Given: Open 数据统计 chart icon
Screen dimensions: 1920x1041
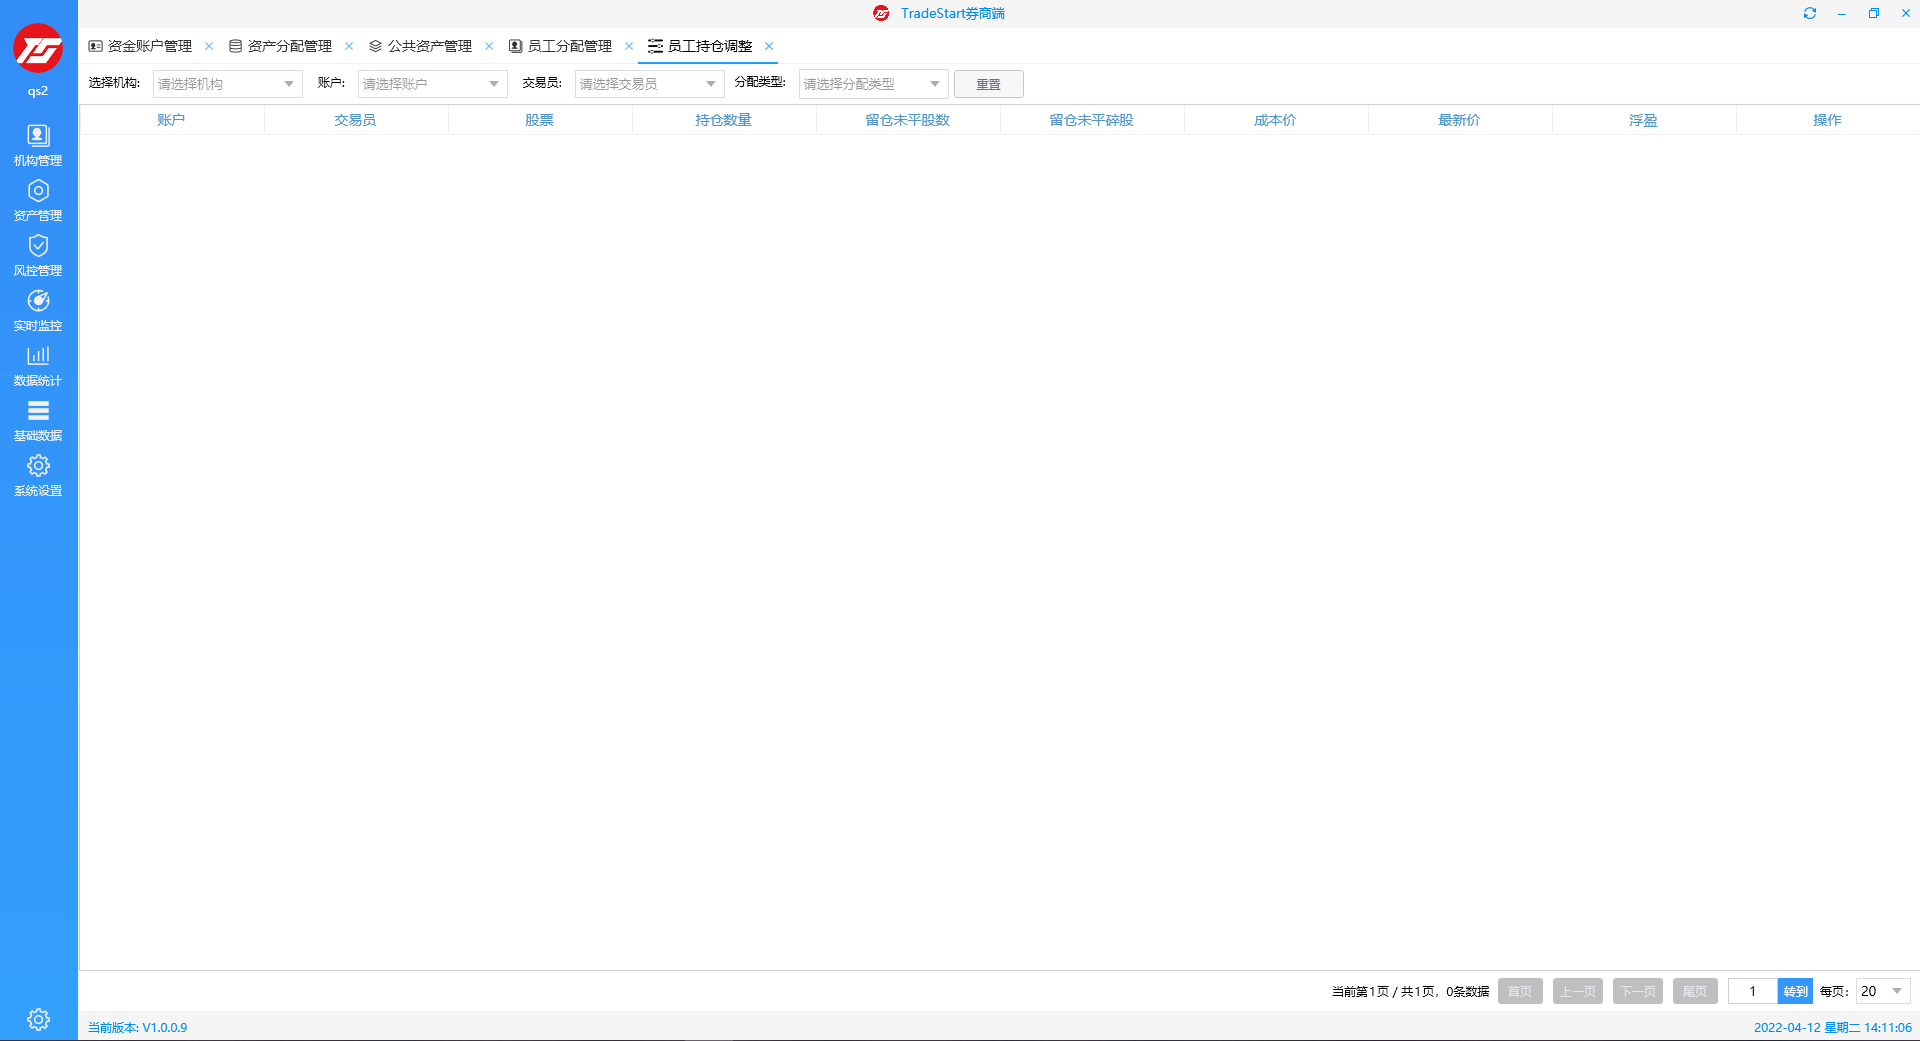Looking at the screenshot, I should coord(38,365).
